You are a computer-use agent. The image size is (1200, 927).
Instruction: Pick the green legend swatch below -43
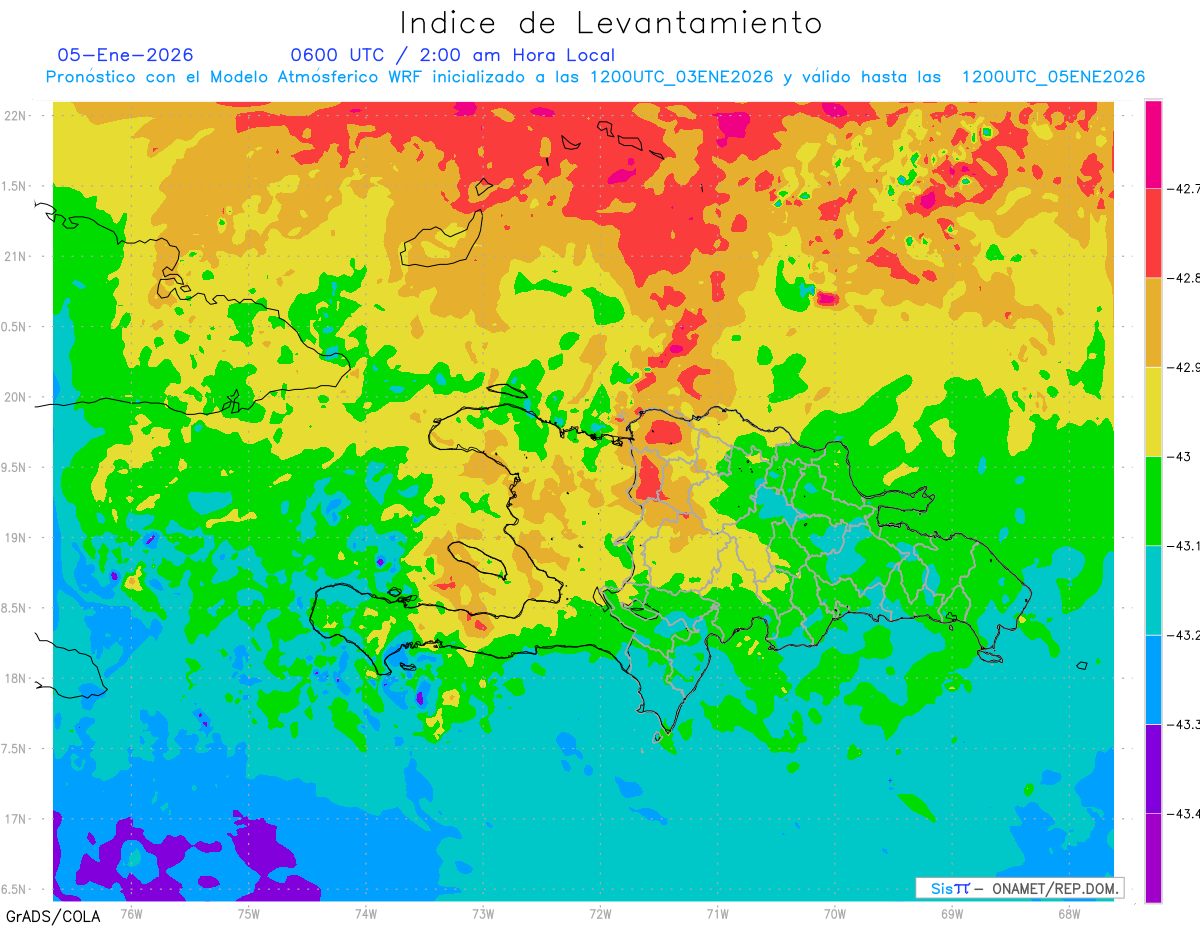(x=1153, y=500)
